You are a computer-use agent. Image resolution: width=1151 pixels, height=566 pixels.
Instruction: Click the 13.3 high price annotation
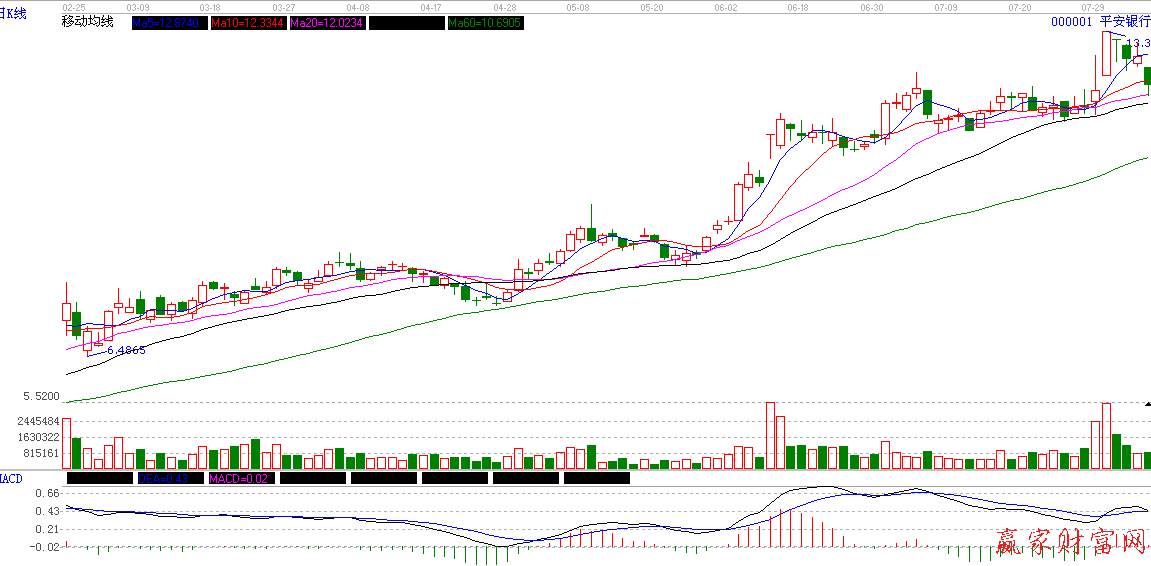pos(1137,44)
